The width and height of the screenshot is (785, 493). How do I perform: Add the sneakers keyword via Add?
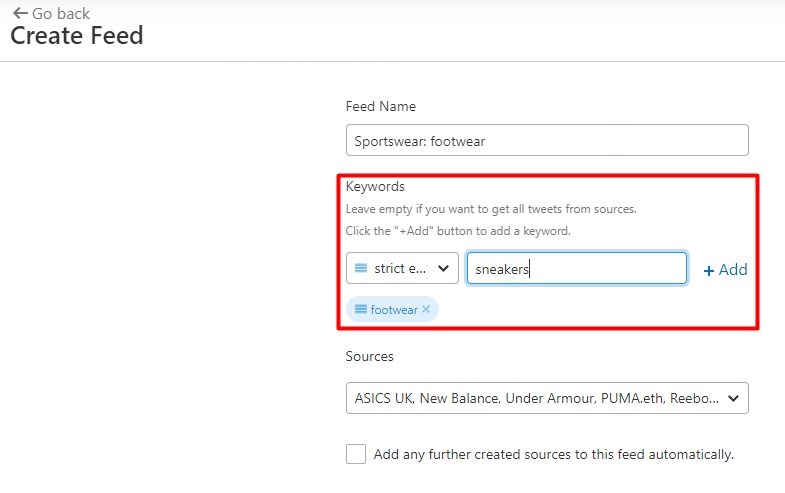[725, 270]
